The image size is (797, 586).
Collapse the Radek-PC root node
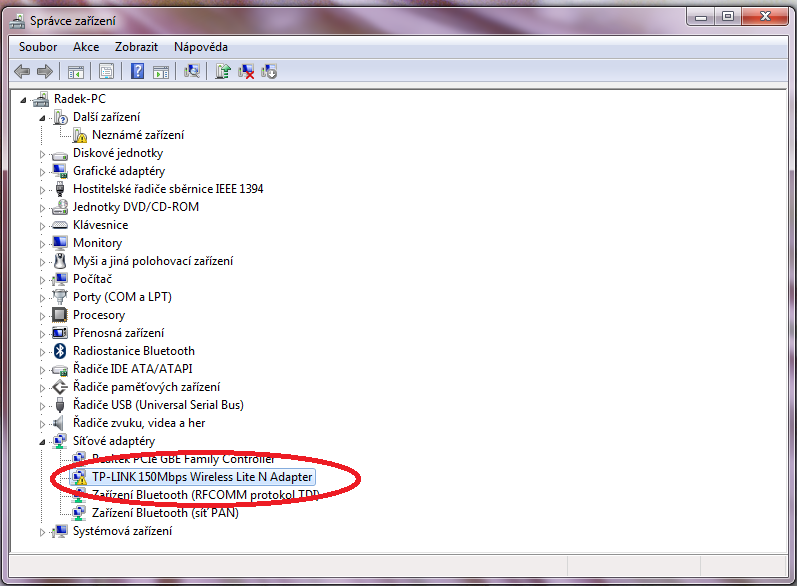23,100
